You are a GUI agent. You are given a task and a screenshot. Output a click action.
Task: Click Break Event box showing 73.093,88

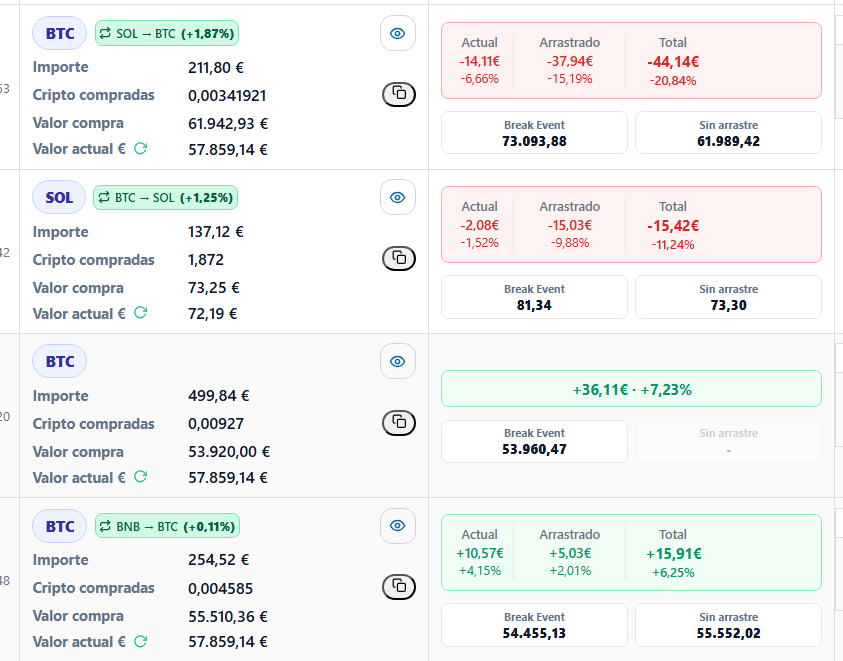534,133
